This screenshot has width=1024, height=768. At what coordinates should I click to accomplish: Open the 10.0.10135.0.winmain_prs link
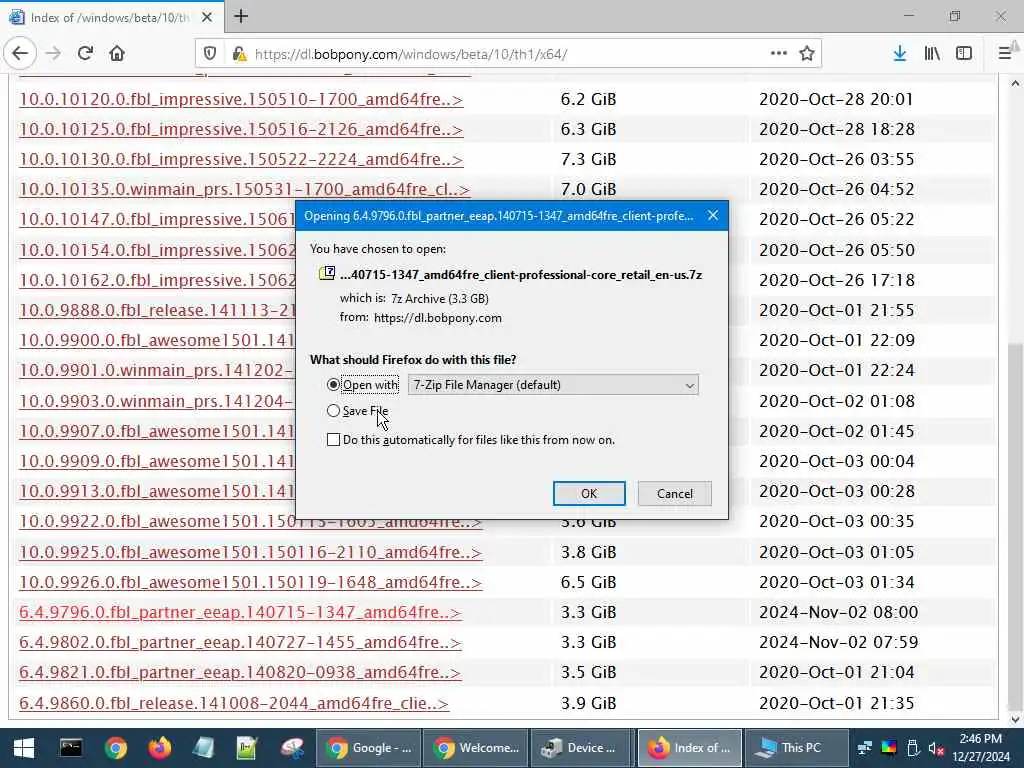[x=244, y=189]
